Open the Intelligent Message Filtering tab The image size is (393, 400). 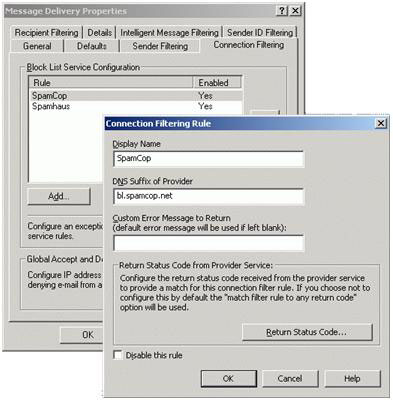pos(169,33)
